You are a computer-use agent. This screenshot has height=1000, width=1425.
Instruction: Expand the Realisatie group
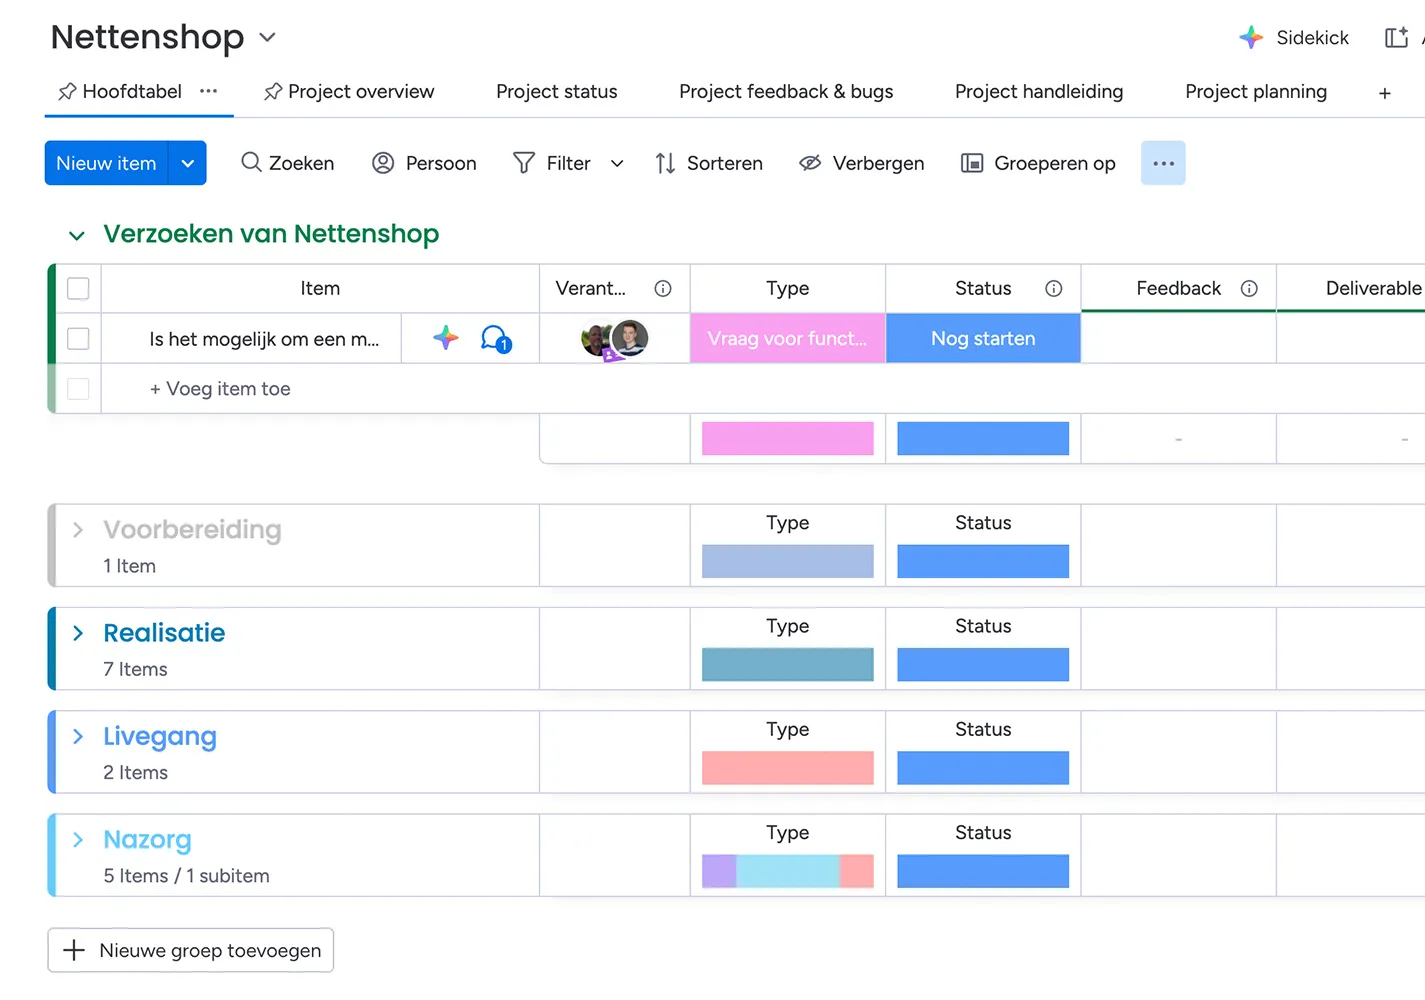pyautogui.click(x=78, y=633)
